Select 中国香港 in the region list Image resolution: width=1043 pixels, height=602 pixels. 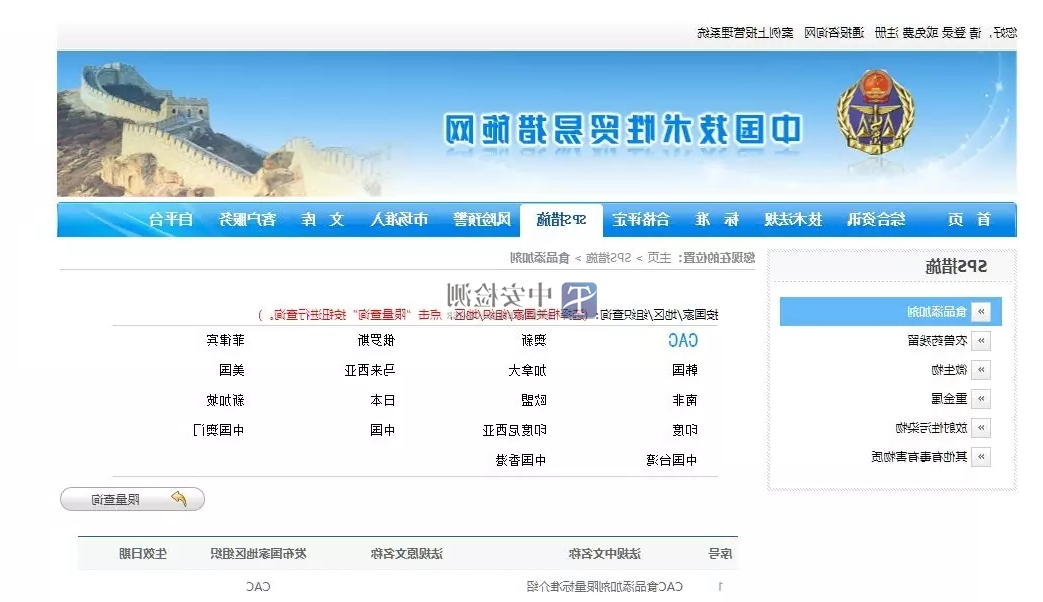pos(521,460)
